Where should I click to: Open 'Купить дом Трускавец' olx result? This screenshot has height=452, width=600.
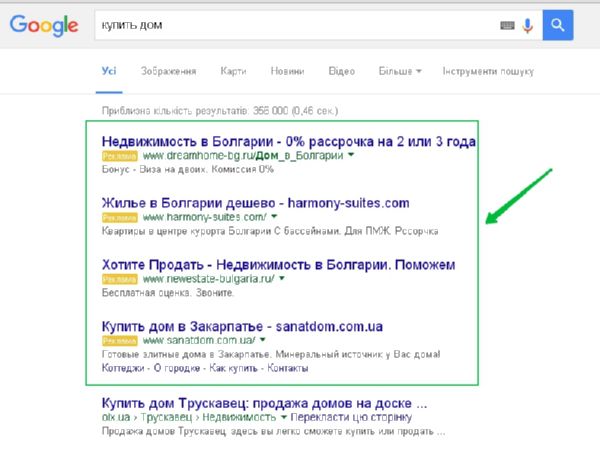264,403
